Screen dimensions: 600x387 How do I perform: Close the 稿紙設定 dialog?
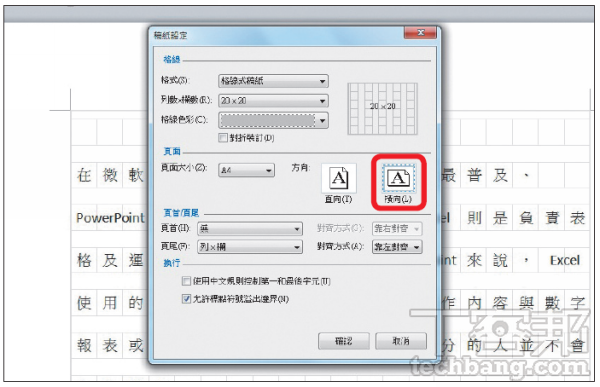420,33
